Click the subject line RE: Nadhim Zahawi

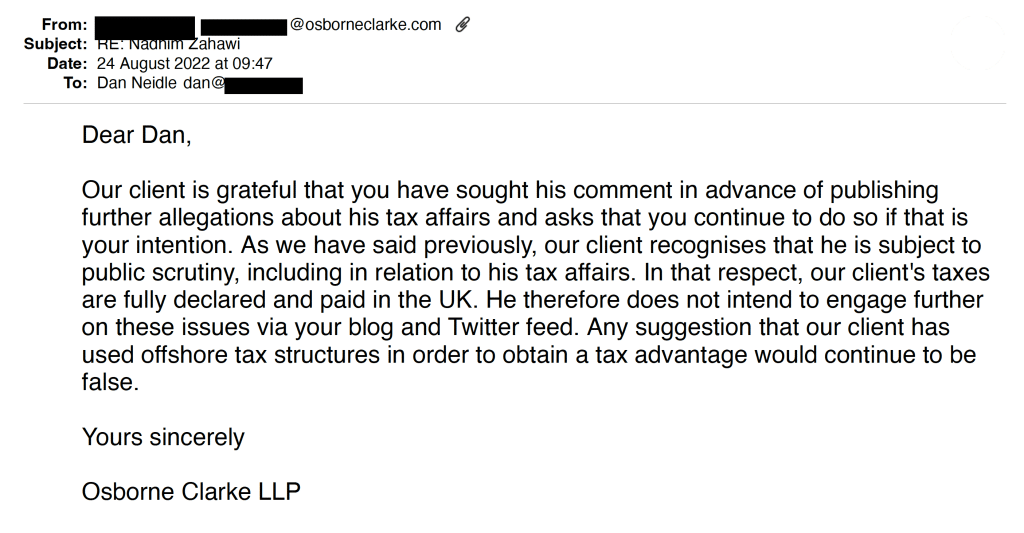[x=168, y=44]
